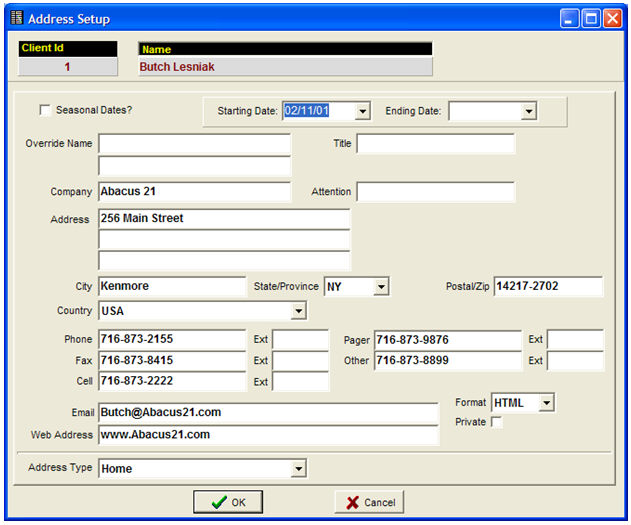Tick the Private checkbox
Screen dimensions: 631x525
496,422
